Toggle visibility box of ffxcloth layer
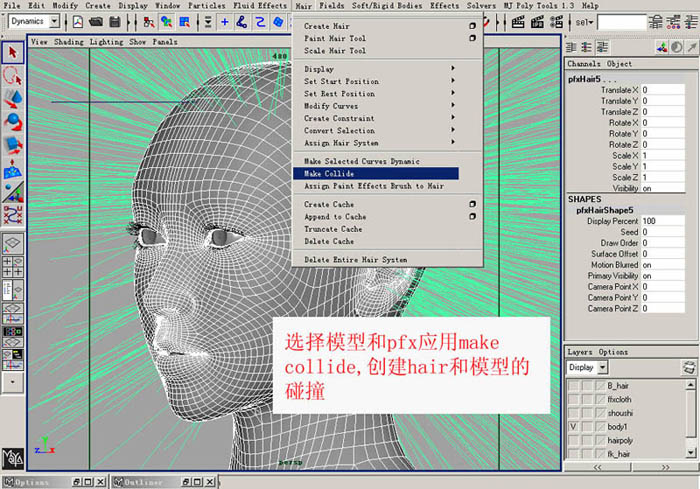The width and height of the screenshot is (700, 489). point(573,399)
